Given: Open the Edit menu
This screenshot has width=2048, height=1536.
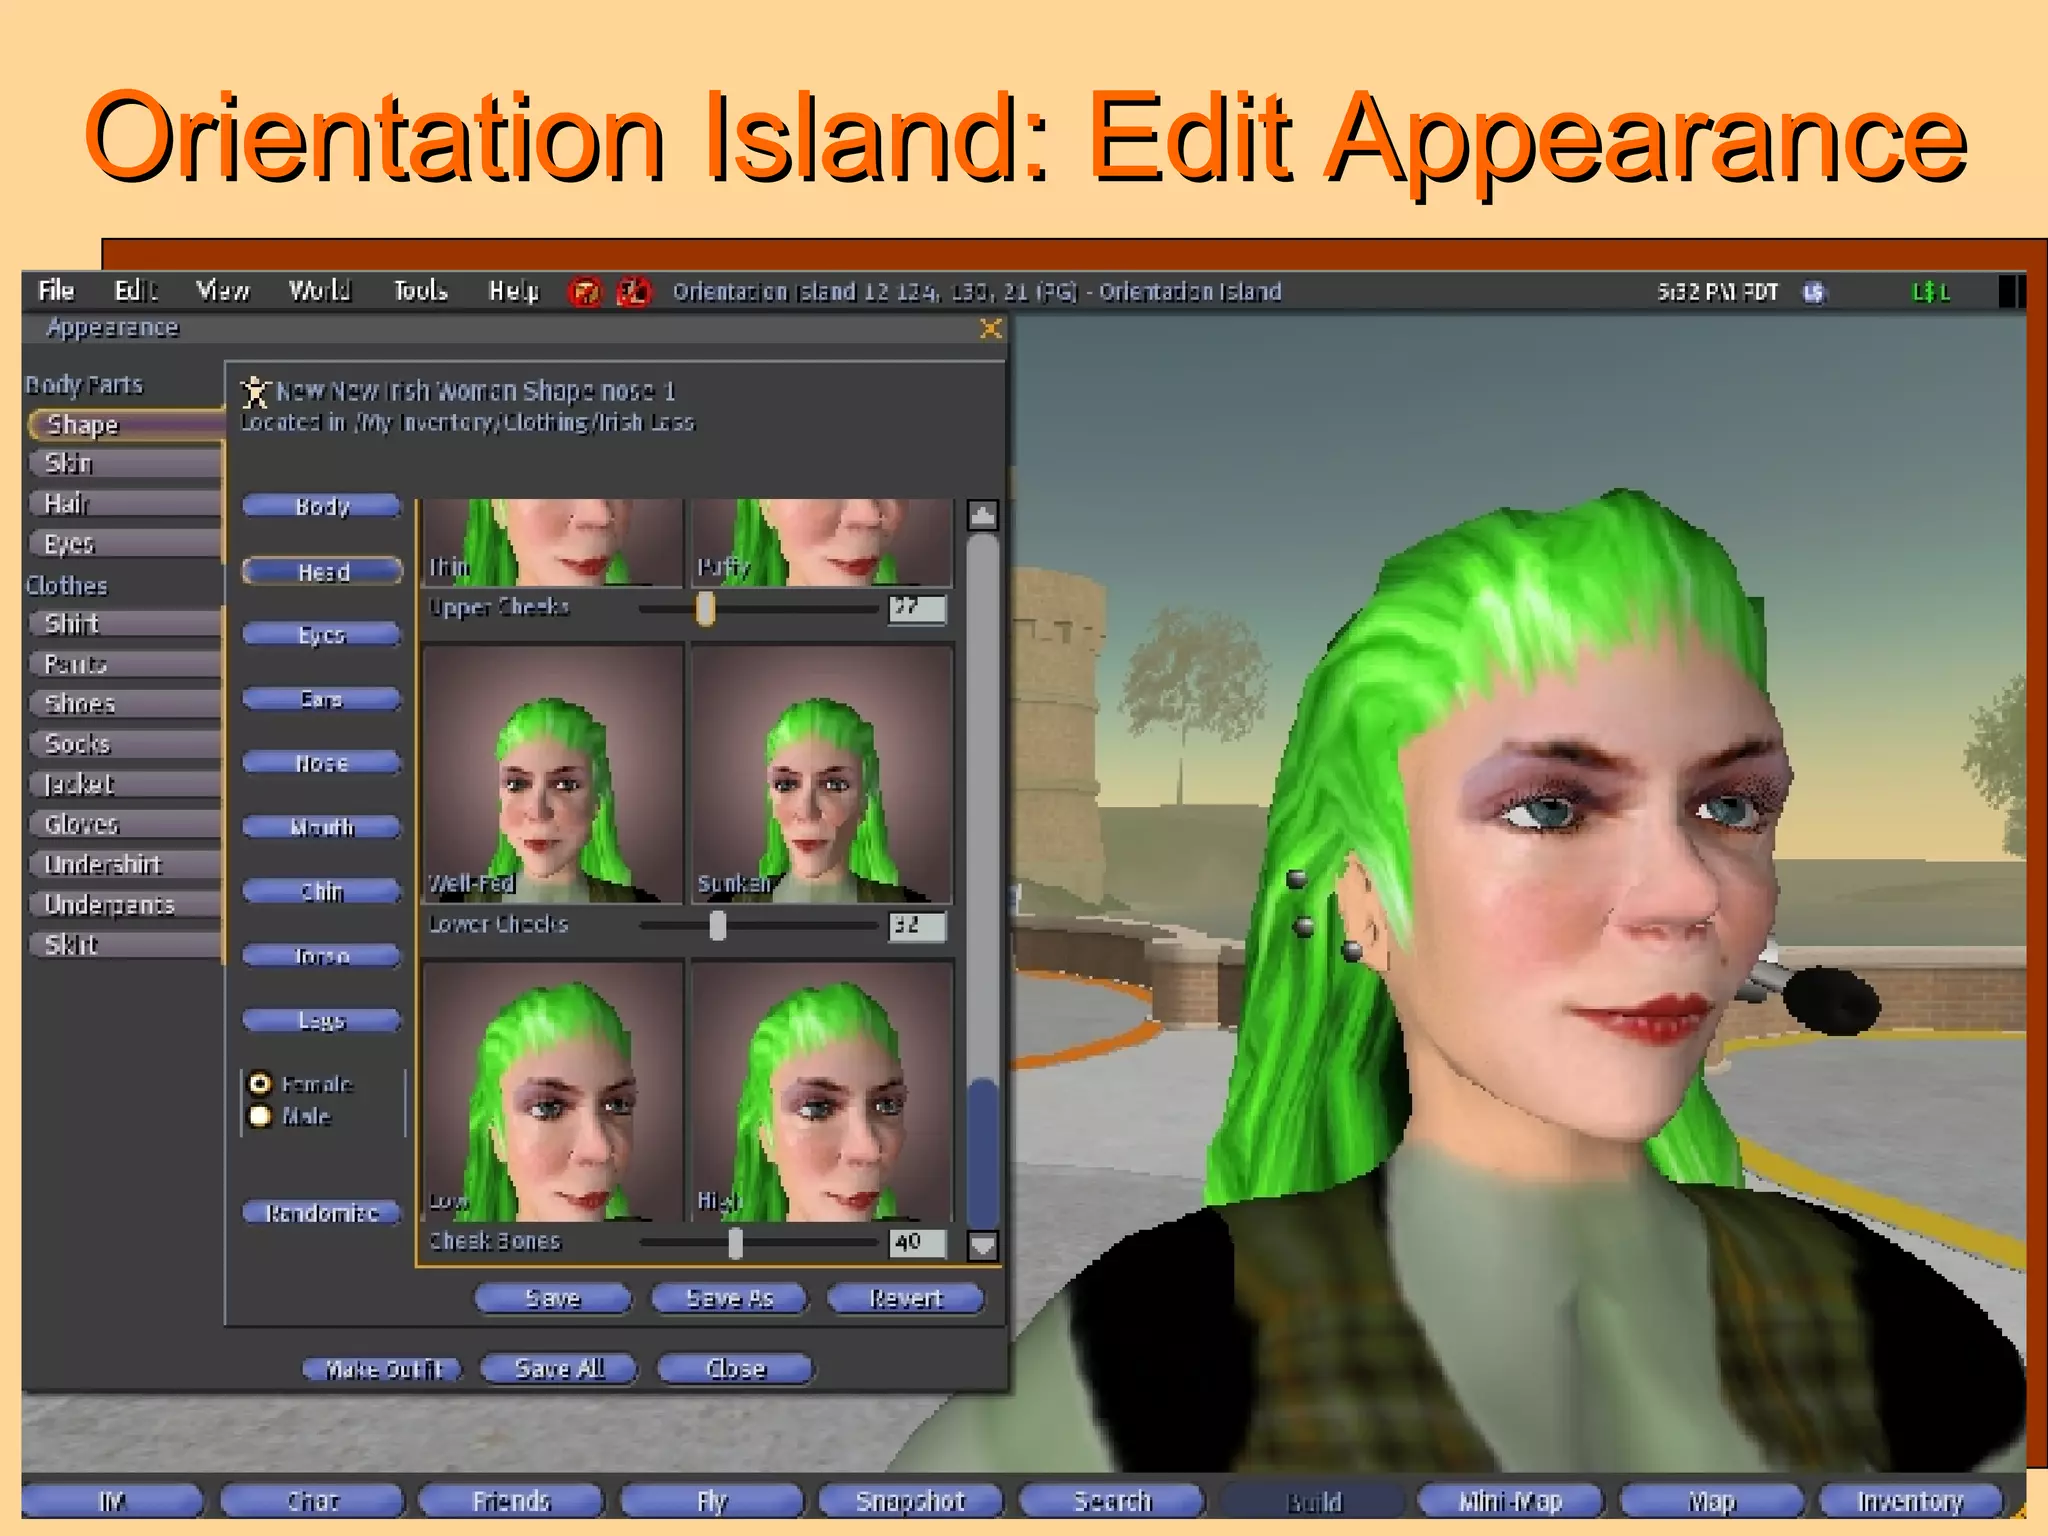Looking at the screenshot, I should [136, 291].
